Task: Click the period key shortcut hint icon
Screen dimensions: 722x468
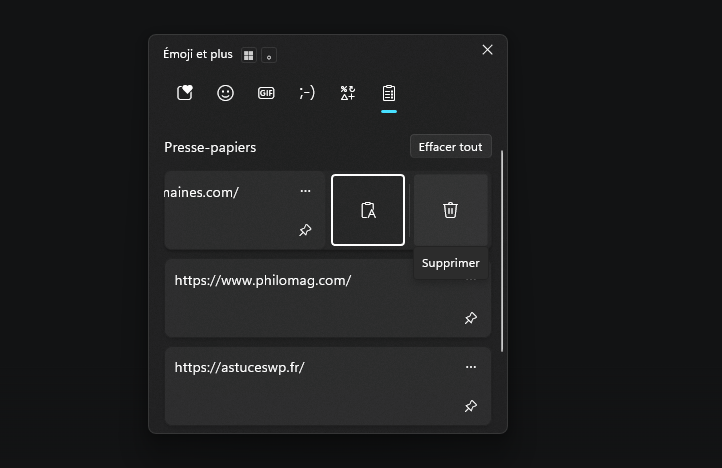Action: (269, 55)
